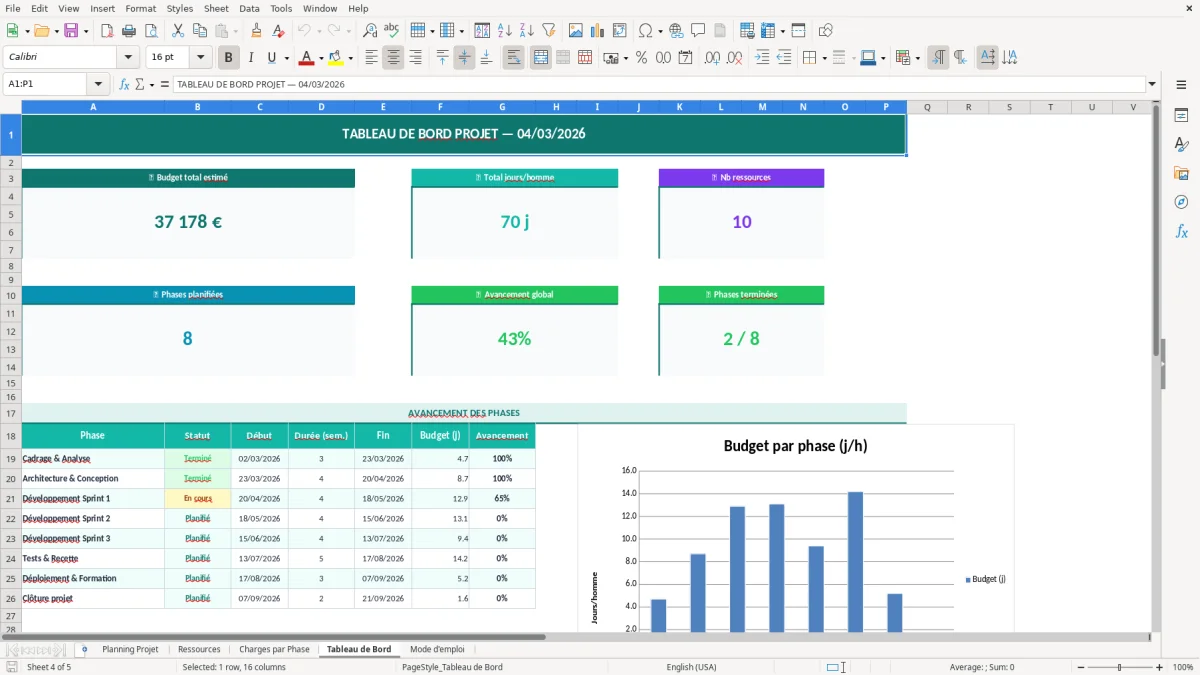
Task: Click row header 17
Action: tap(11, 413)
